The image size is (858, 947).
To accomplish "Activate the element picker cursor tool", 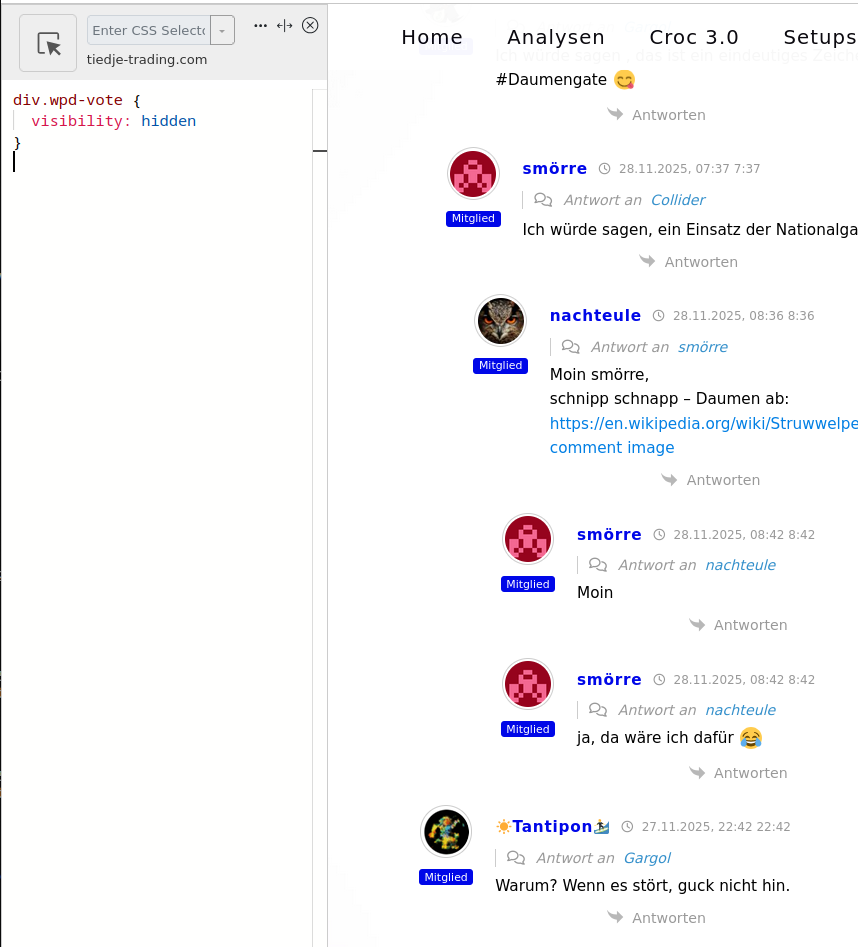I will tap(48, 43).
